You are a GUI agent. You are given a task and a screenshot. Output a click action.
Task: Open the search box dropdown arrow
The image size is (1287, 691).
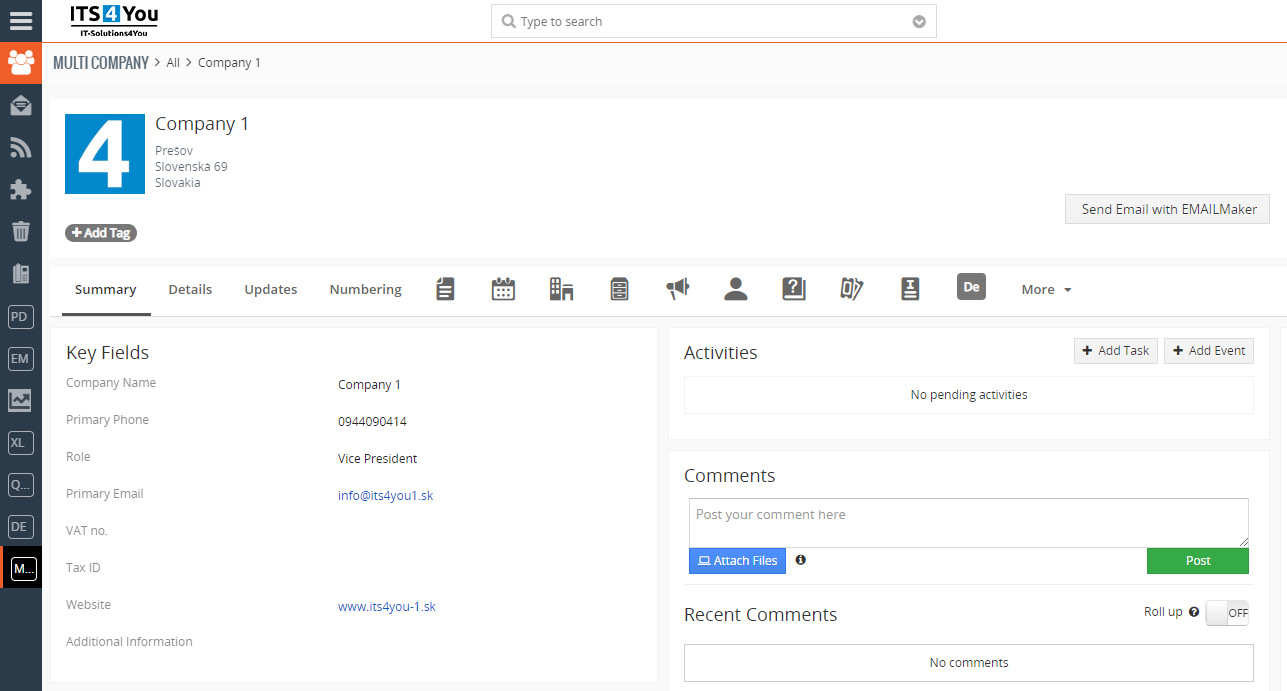pyautogui.click(x=919, y=22)
